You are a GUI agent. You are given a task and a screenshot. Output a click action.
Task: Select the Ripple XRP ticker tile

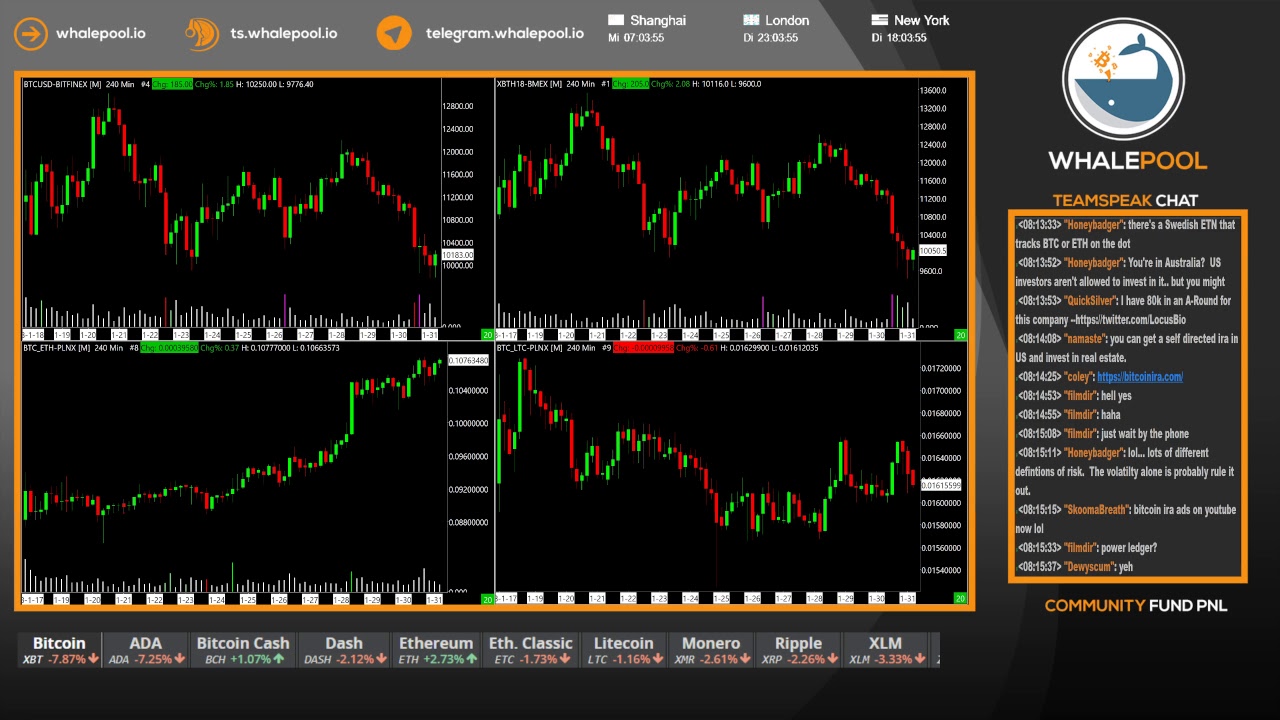click(x=799, y=650)
